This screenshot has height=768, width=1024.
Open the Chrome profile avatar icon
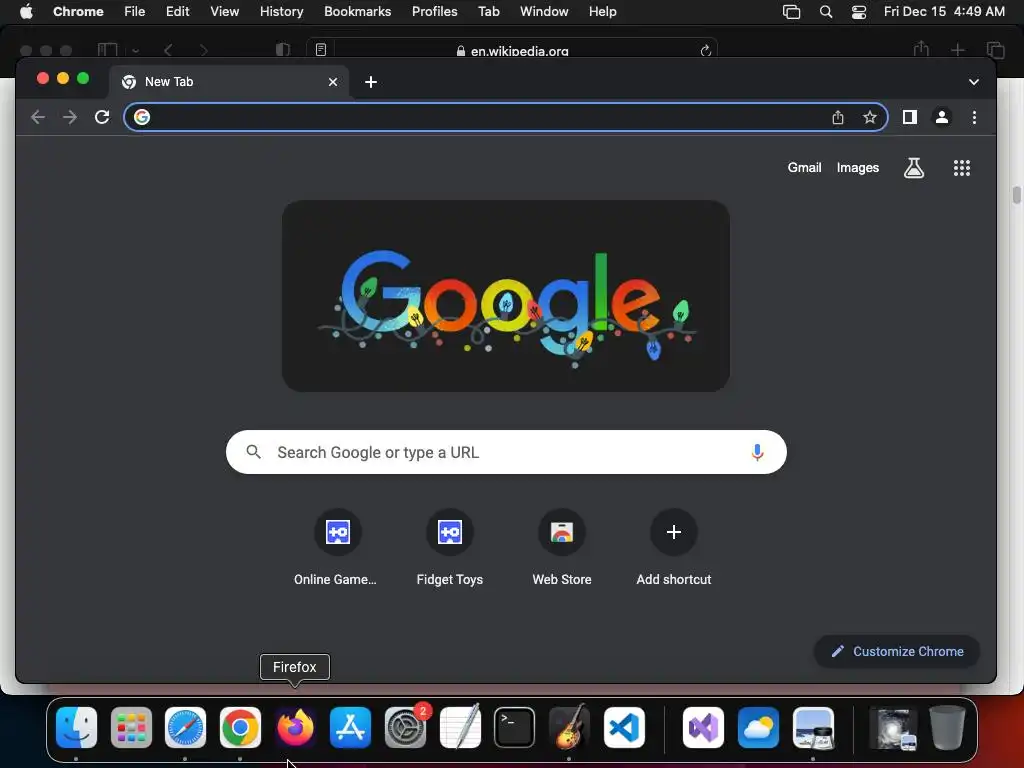[942, 117]
